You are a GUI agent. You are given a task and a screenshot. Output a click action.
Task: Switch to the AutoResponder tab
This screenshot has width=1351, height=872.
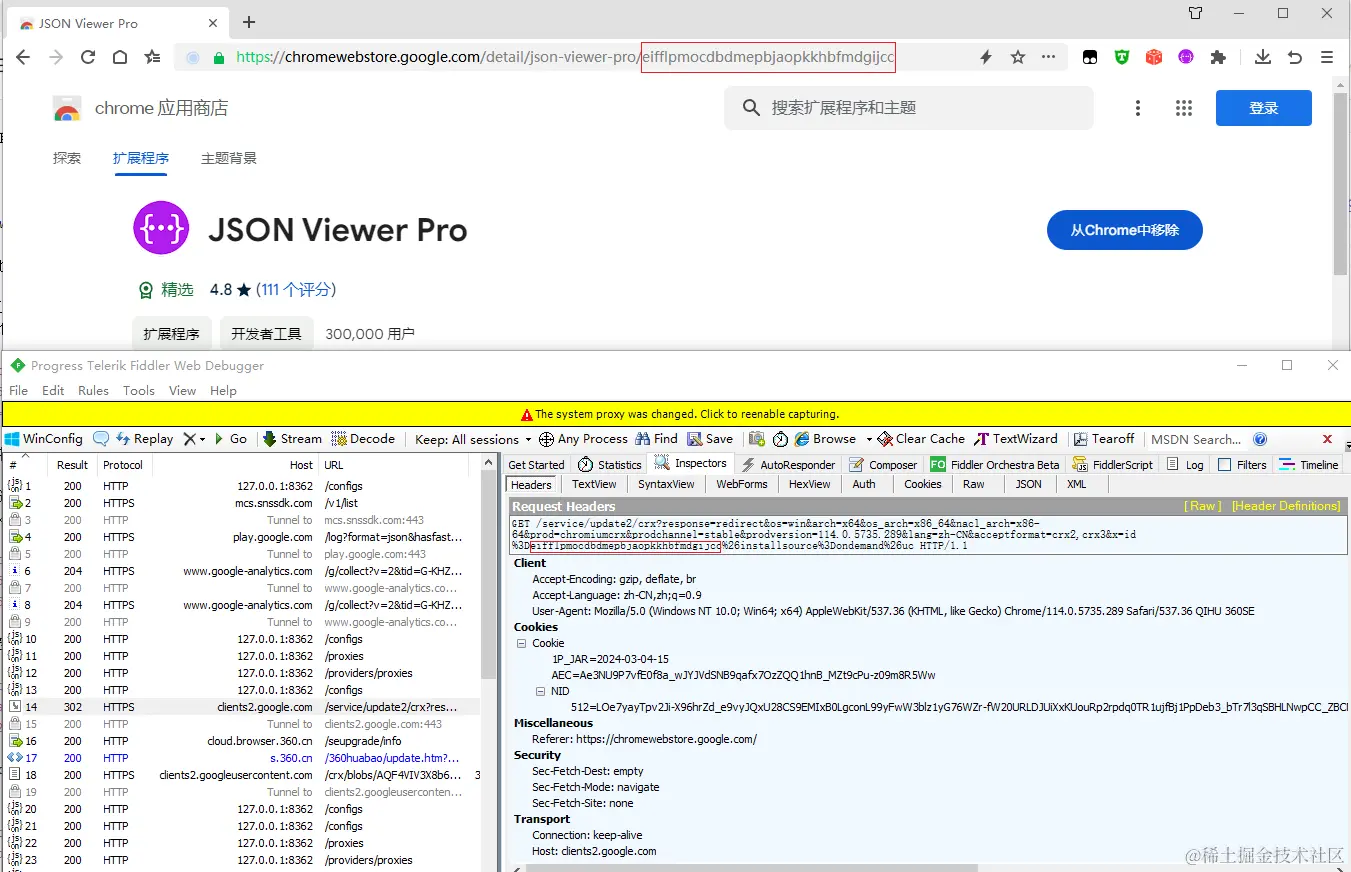coord(788,465)
